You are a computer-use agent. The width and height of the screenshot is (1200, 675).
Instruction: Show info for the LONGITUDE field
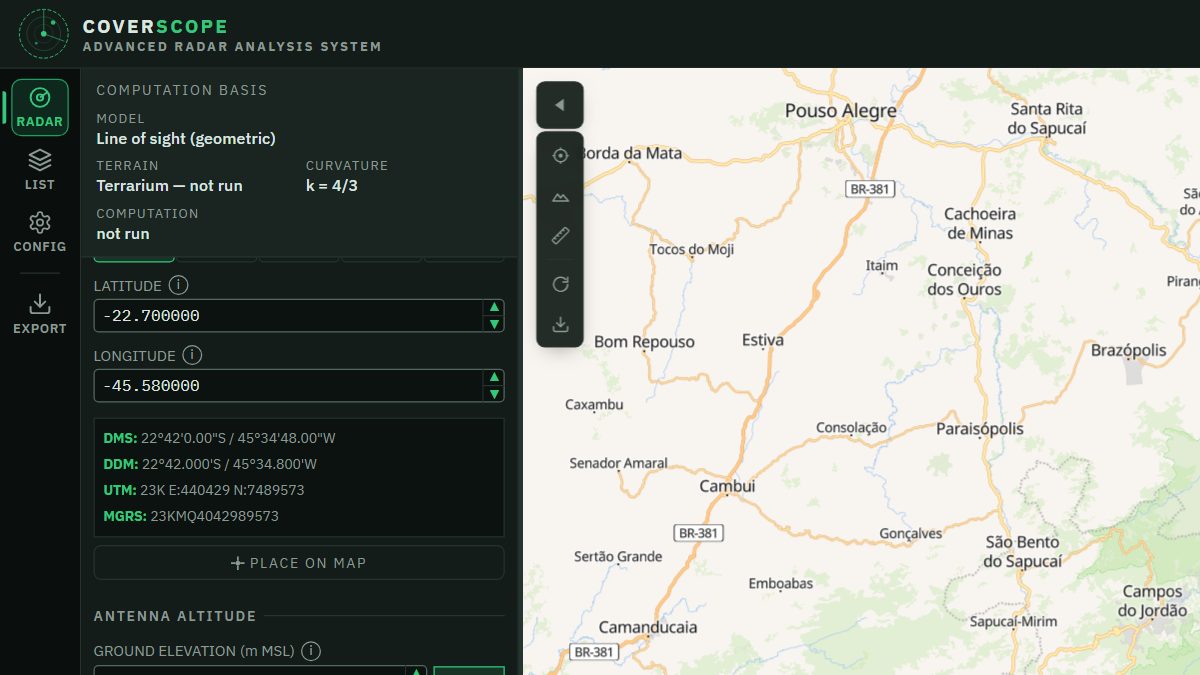(x=192, y=355)
